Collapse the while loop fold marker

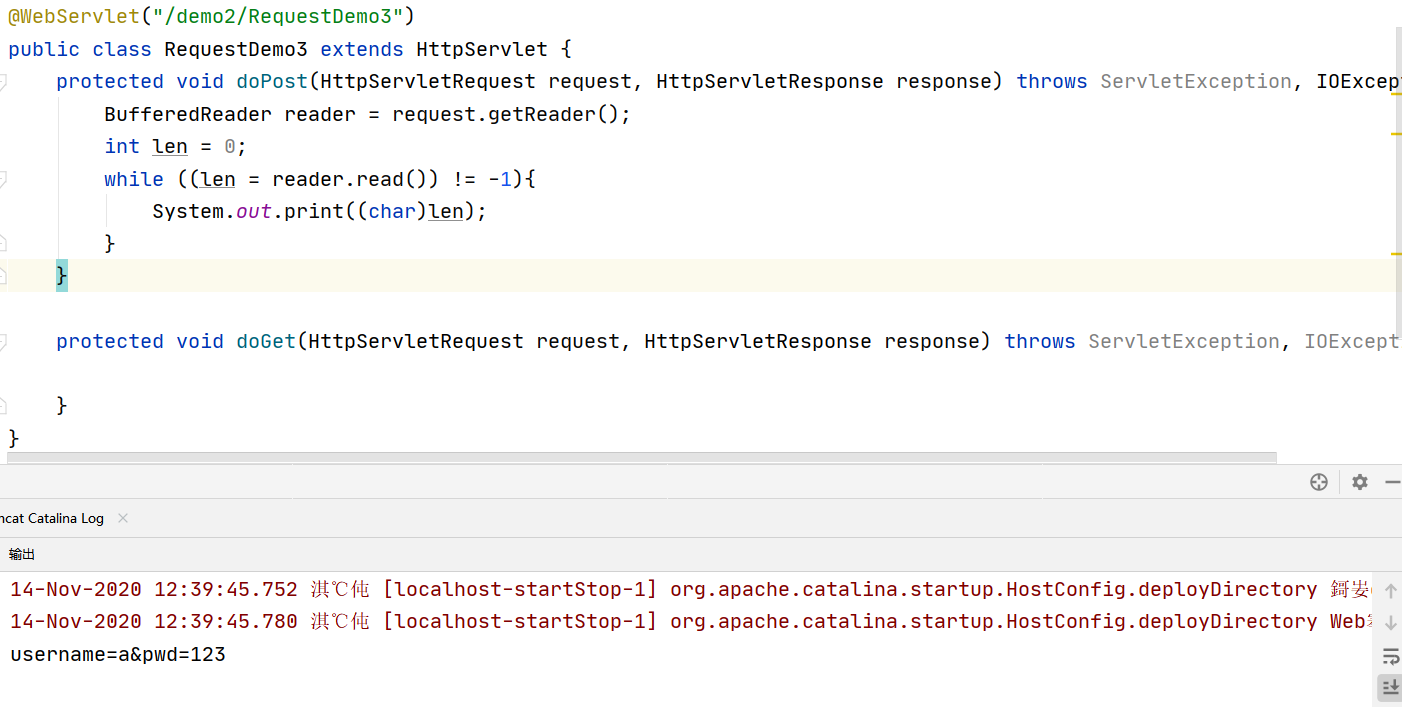coord(3,179)
